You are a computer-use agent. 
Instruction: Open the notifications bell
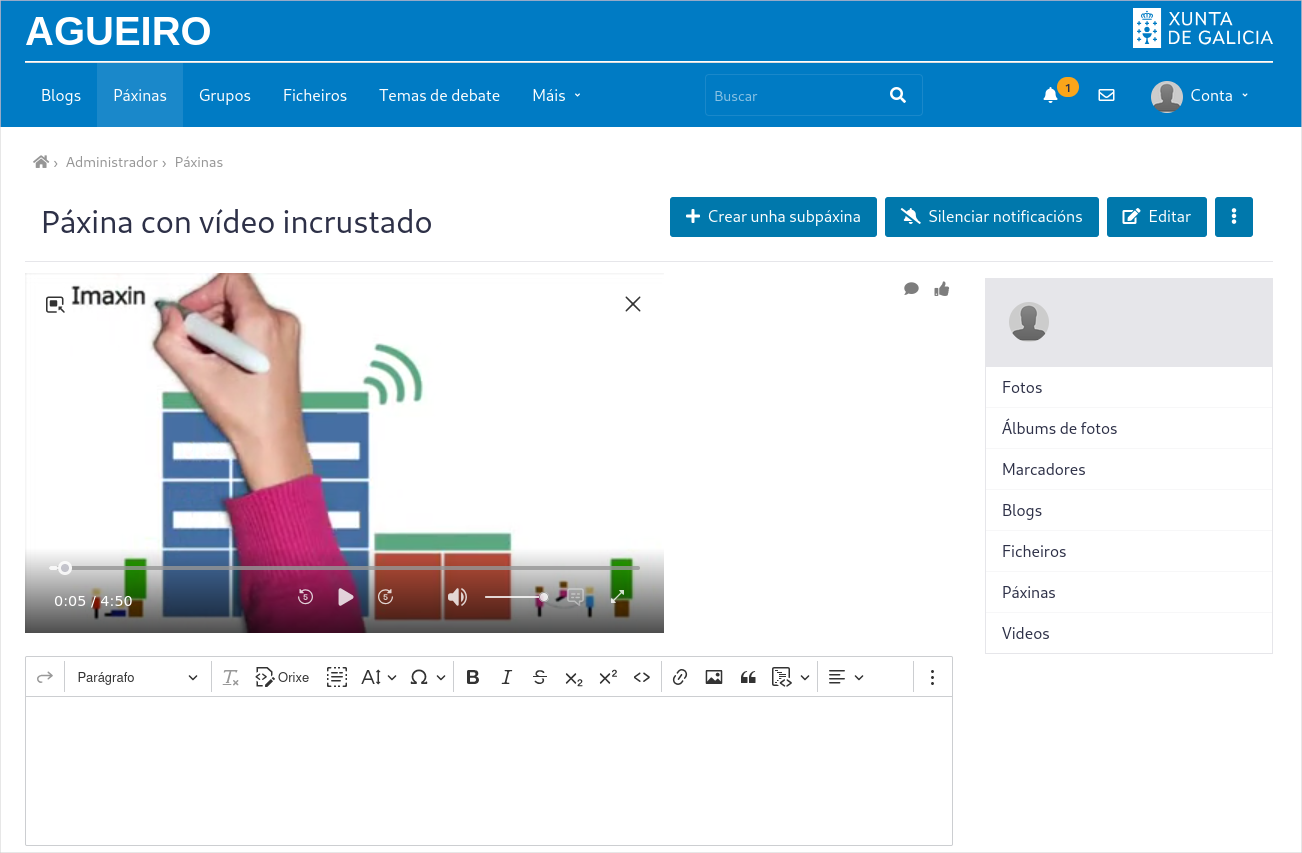point(1050,96)
